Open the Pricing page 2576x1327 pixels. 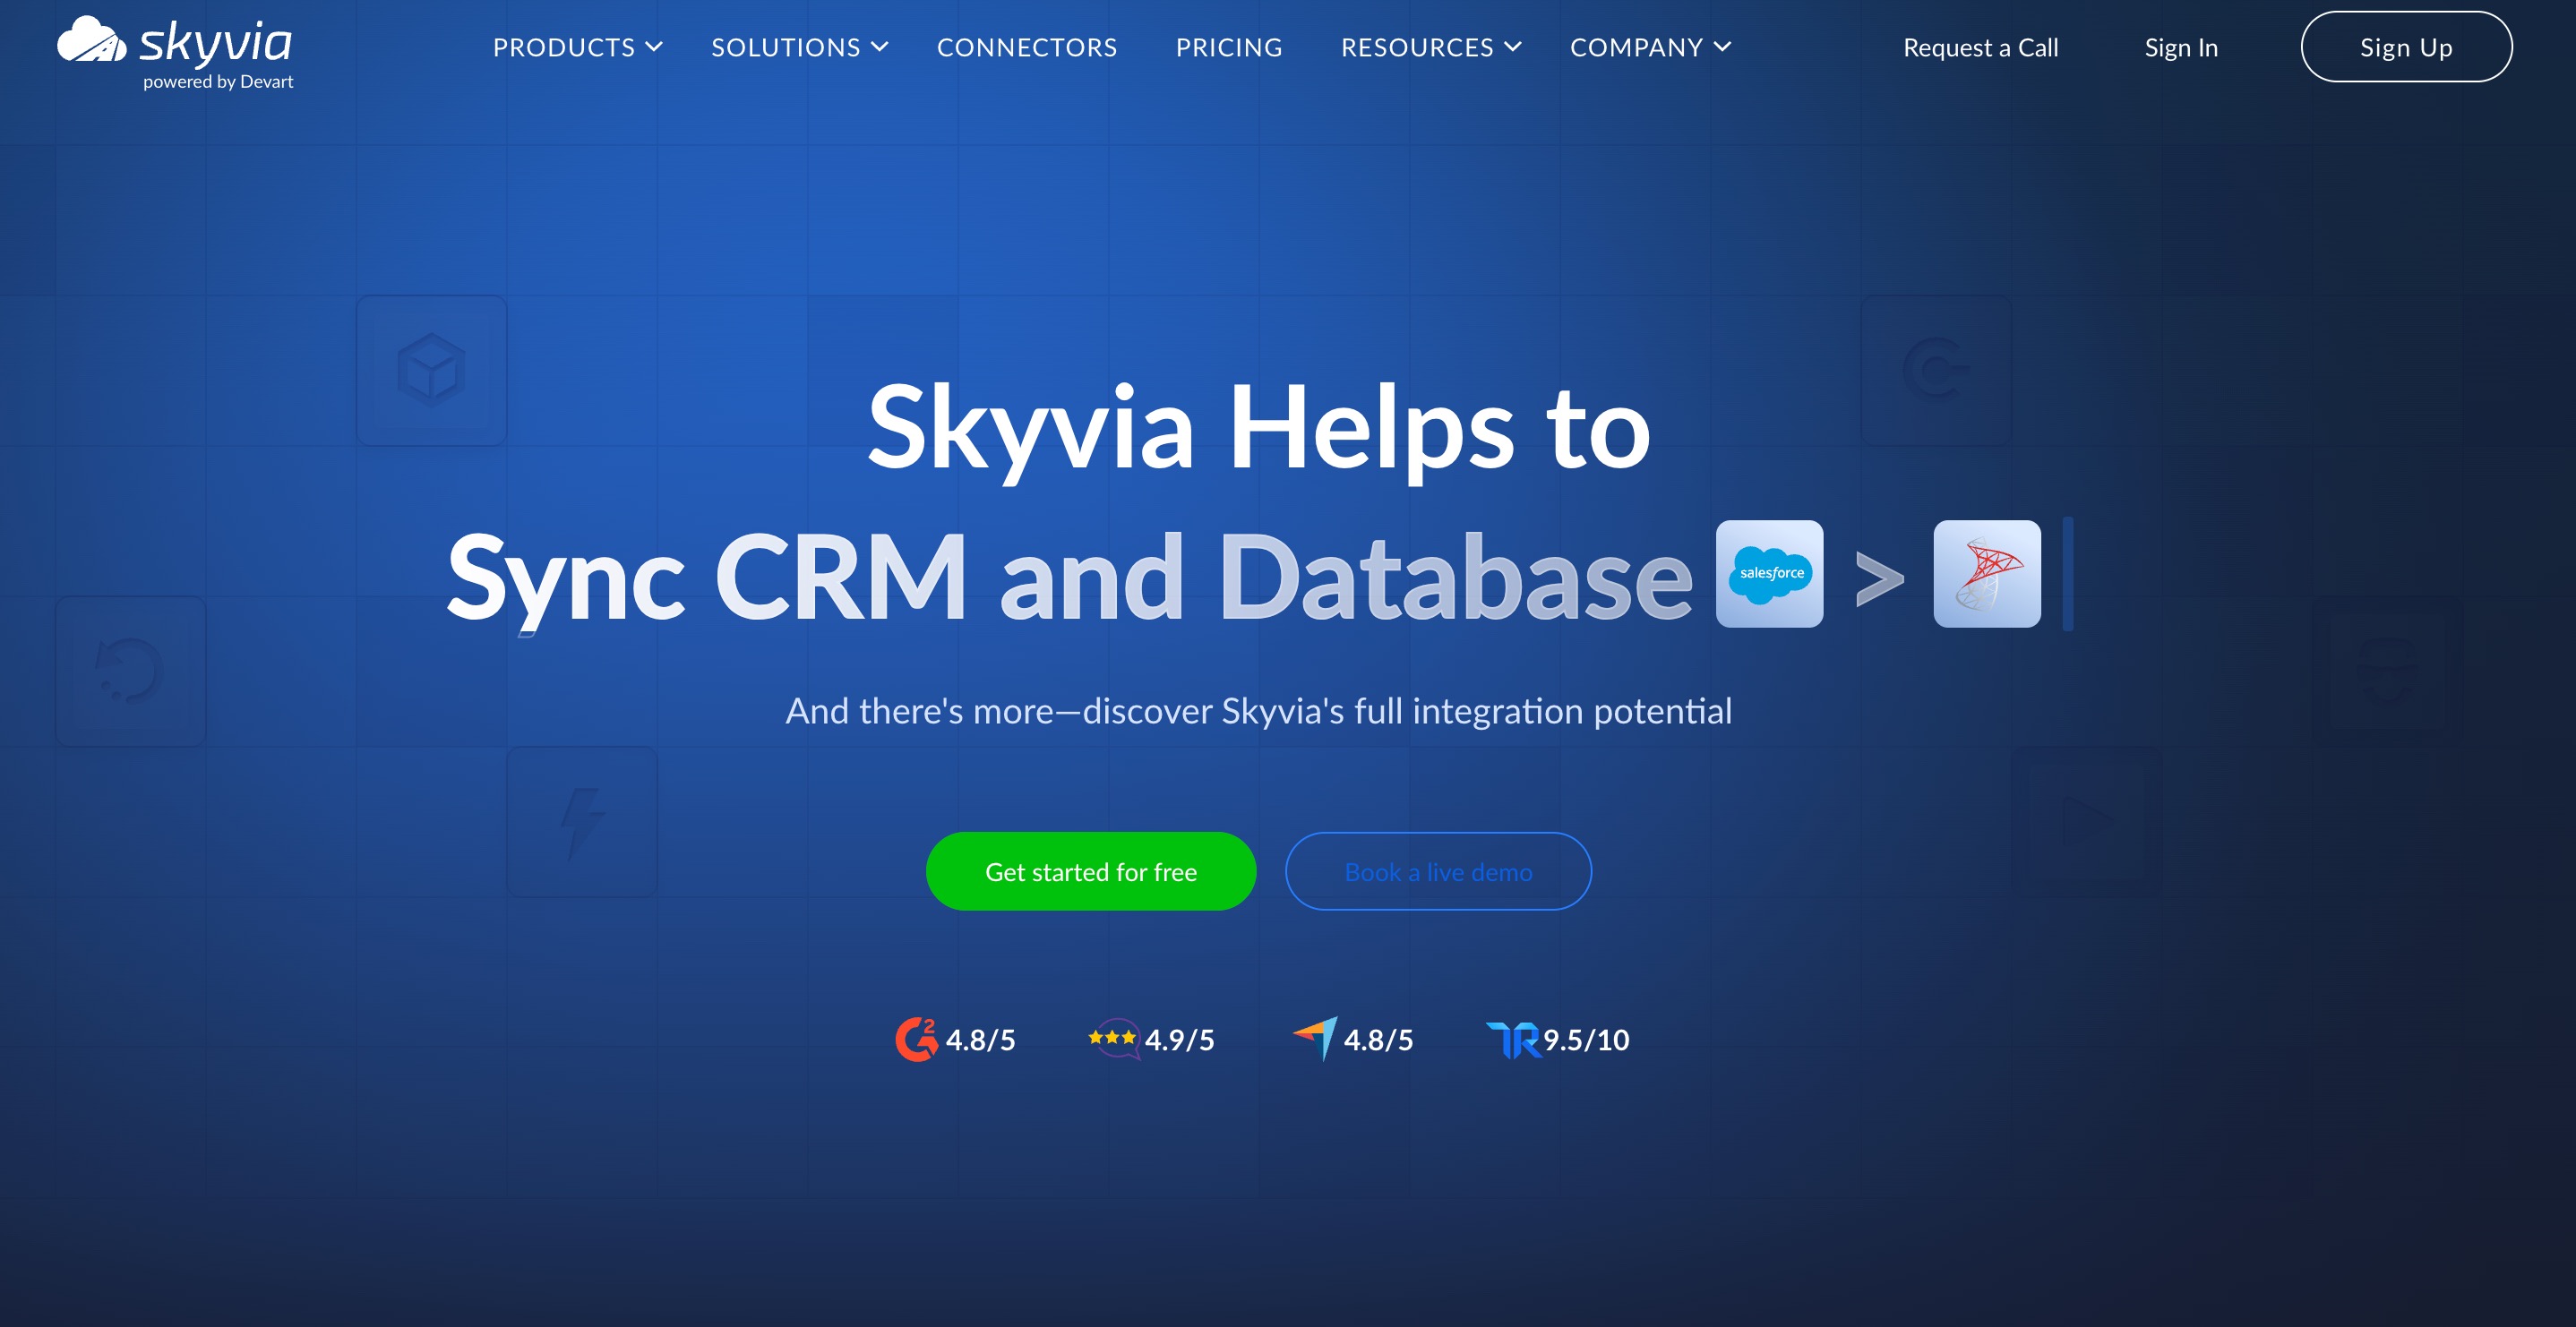pos(1229,47)
